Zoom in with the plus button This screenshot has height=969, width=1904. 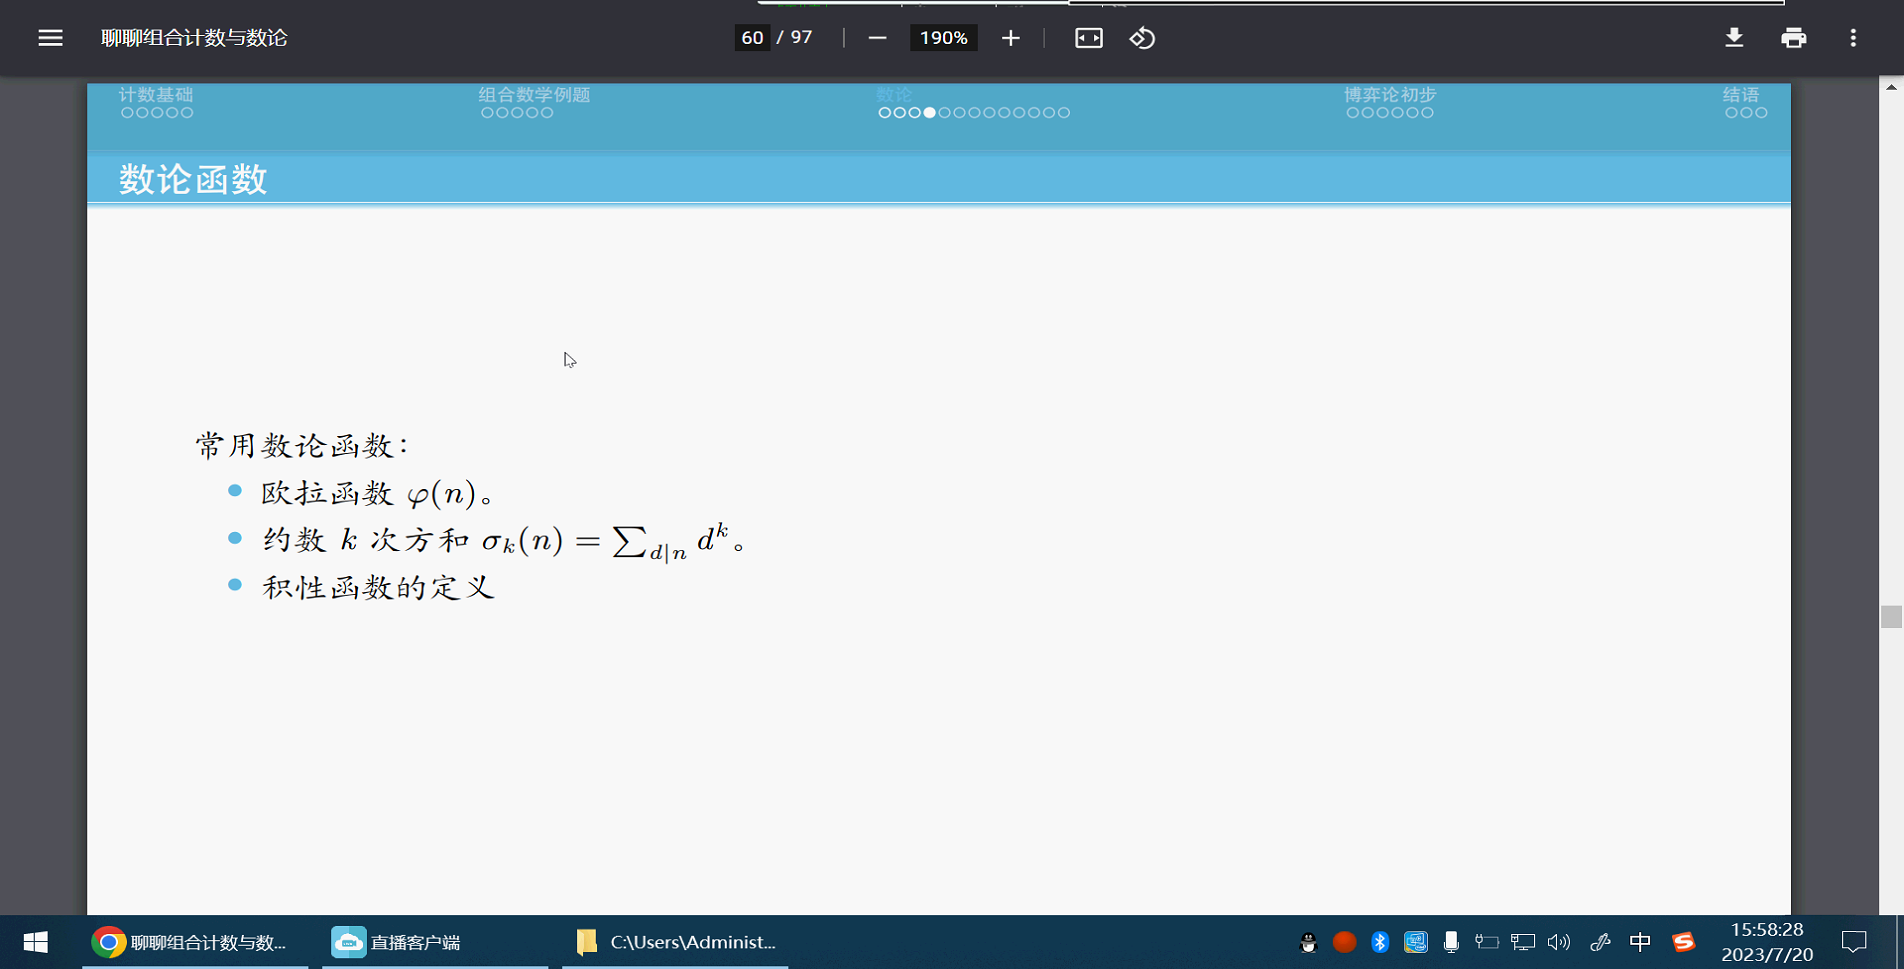(1011, 38)
